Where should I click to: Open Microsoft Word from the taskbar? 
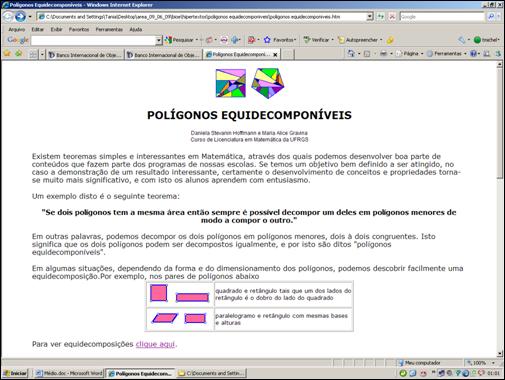tap(69, 373)
